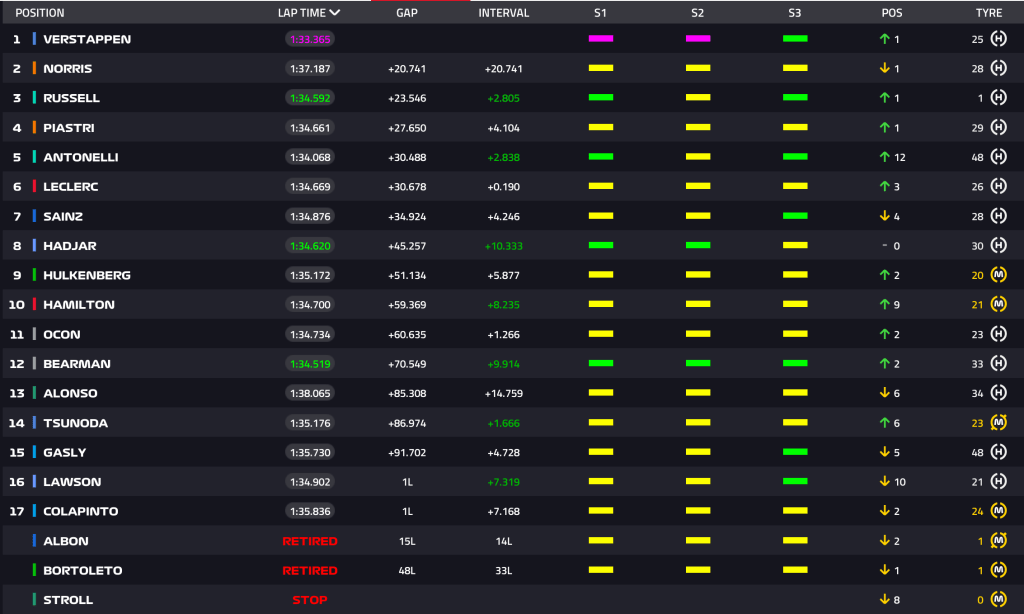Viewport: 1024px width, 614px height.
Task: Click Hamilton's medium tyre icon
Action: tap(998, 304)
